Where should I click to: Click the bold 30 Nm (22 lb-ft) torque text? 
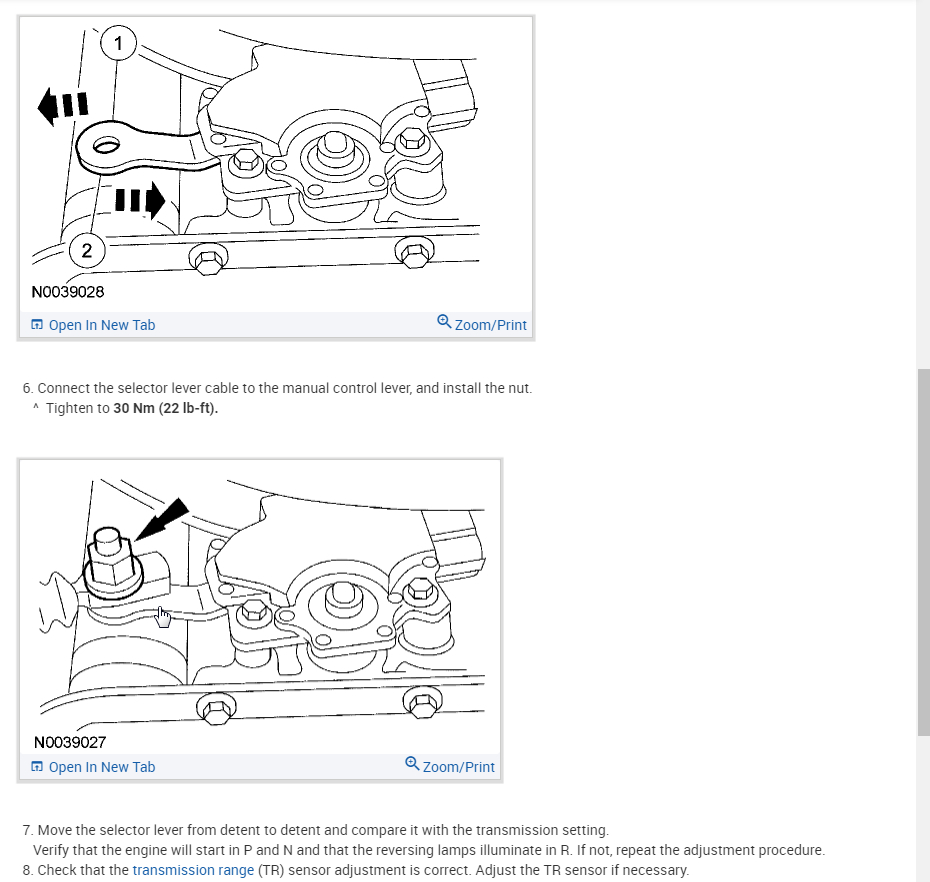[x=165, y=408]
